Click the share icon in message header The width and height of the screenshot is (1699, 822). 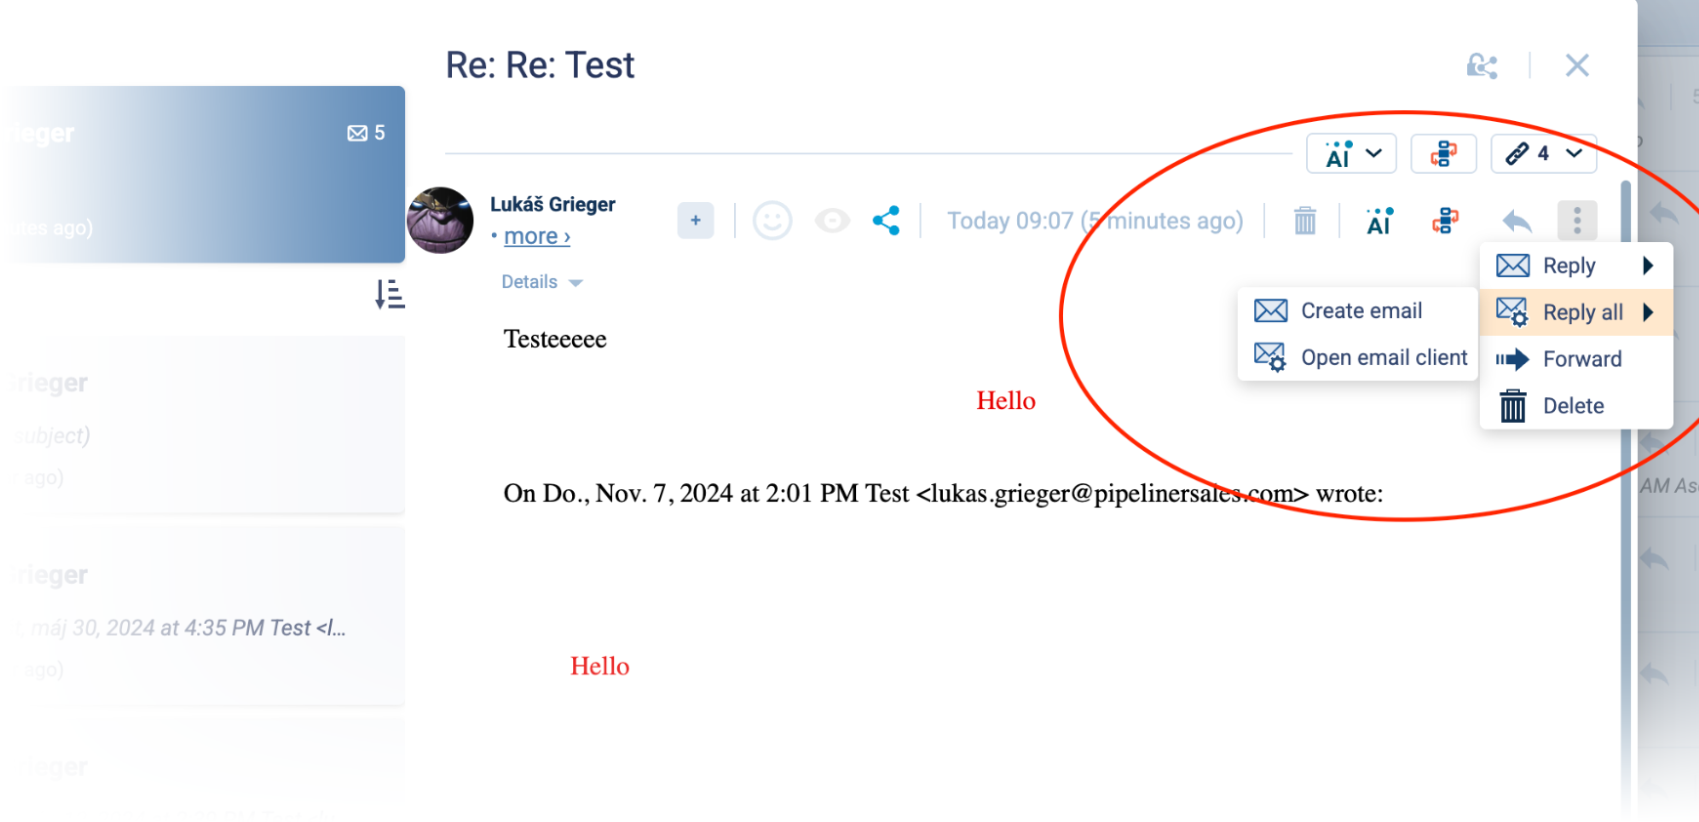point(886,220)
